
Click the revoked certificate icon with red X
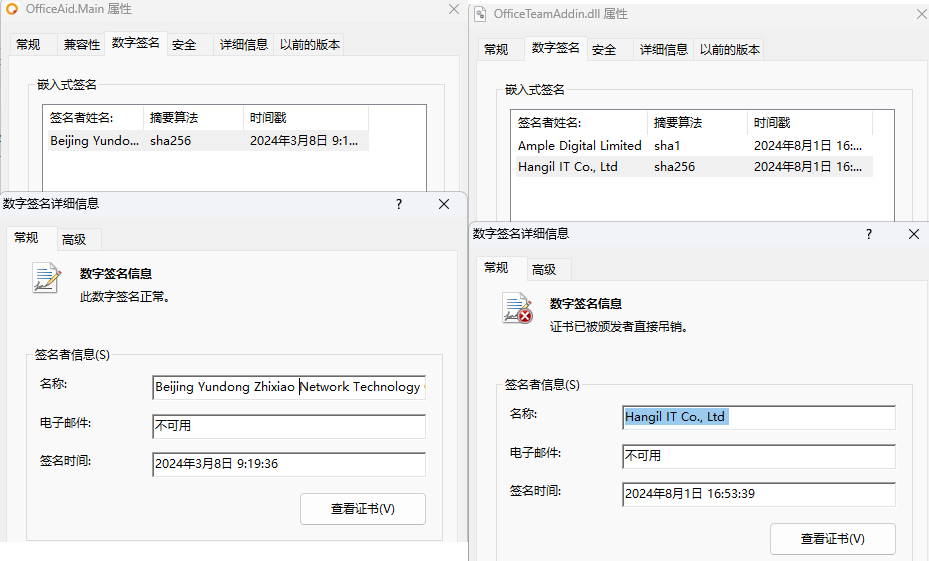coord(517,309)
